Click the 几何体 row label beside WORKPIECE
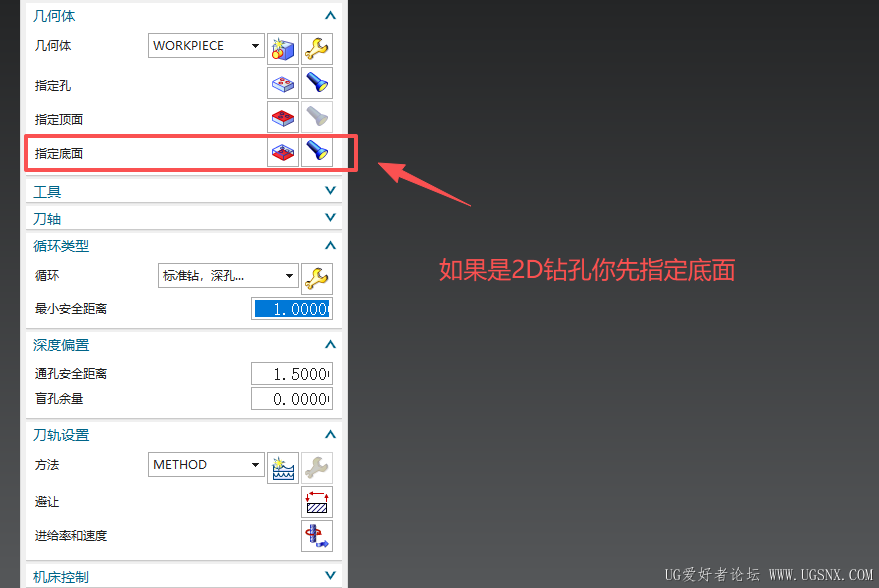 tap(53, 45)
